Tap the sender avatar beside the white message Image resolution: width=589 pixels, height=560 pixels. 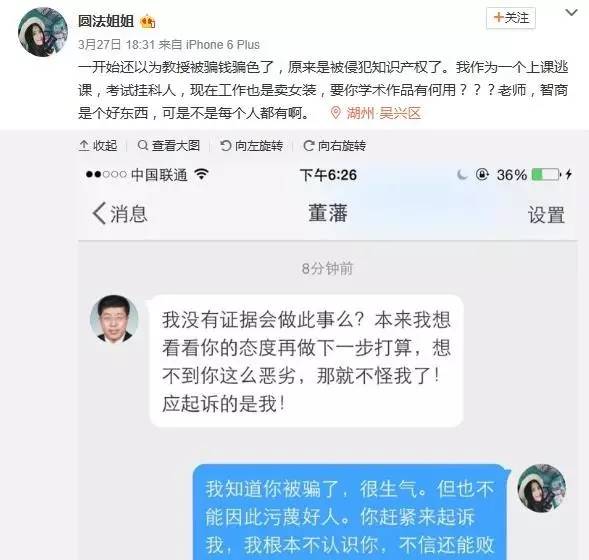[114, 319]
